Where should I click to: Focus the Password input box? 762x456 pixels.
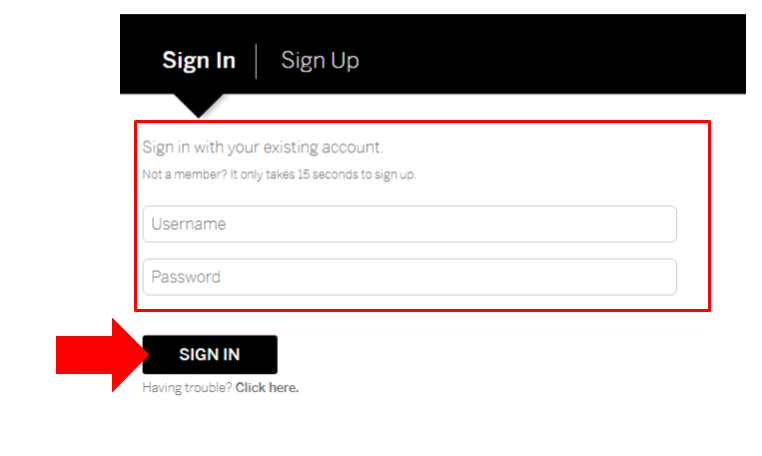[x=409, y=277]
